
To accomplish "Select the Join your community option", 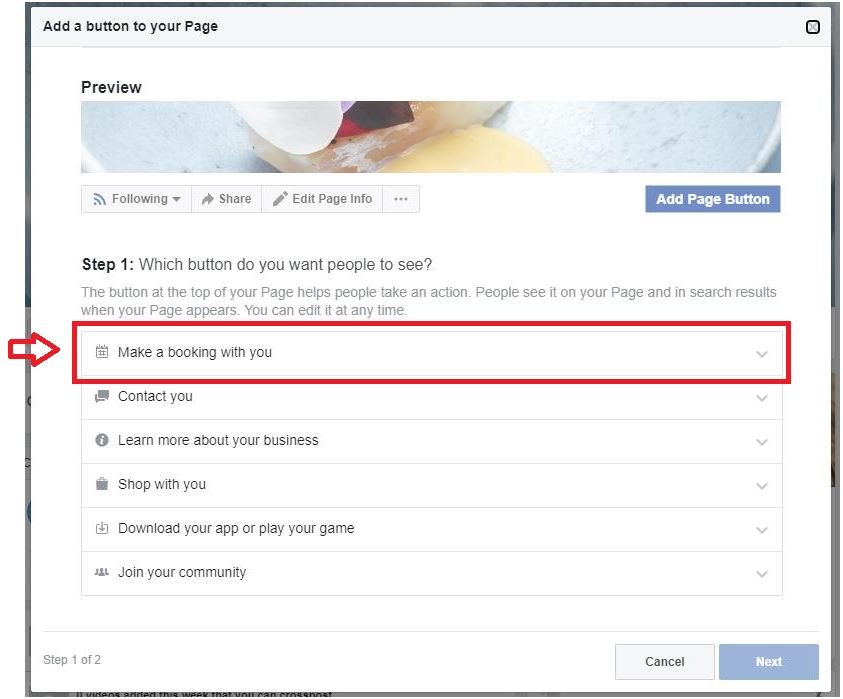I will coord(432,574).
